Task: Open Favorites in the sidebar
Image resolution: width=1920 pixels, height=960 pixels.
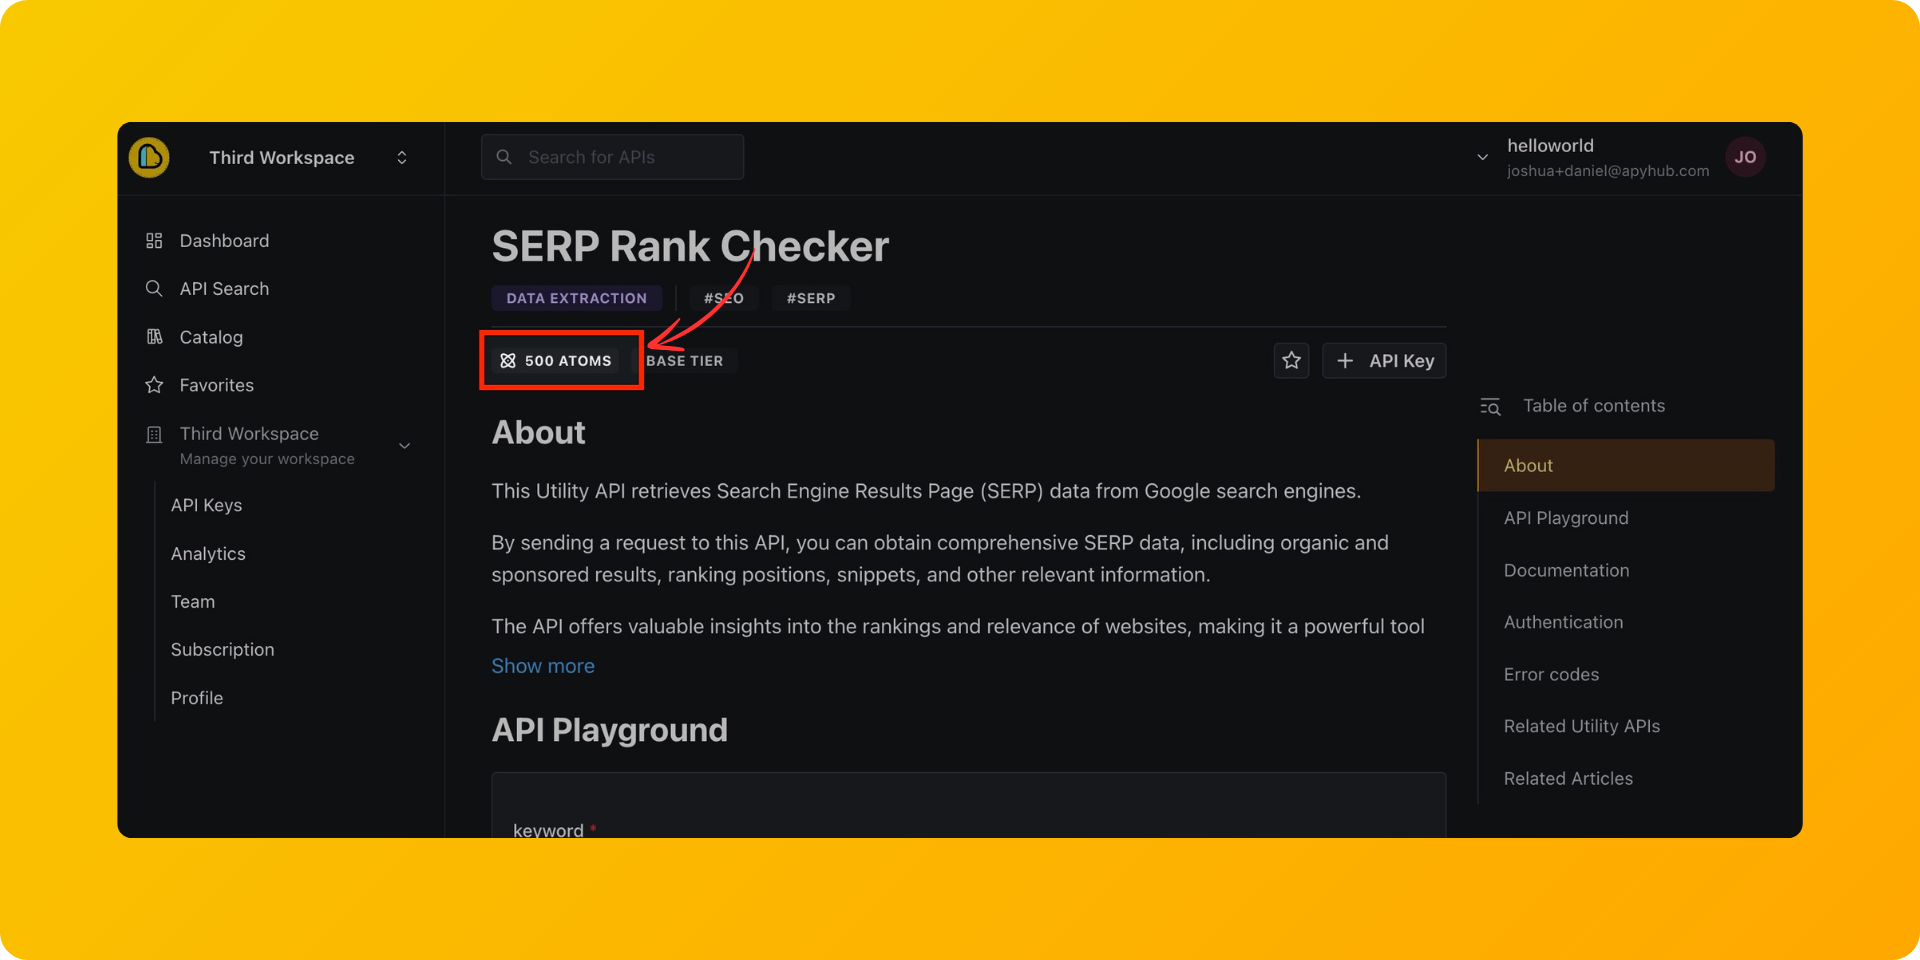Action: (216, 385)
